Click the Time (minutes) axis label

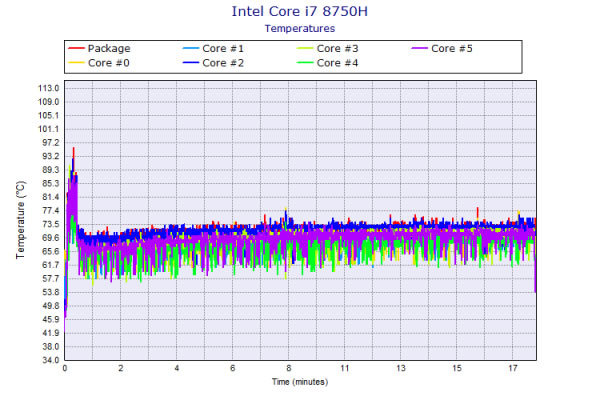(300, 382)
